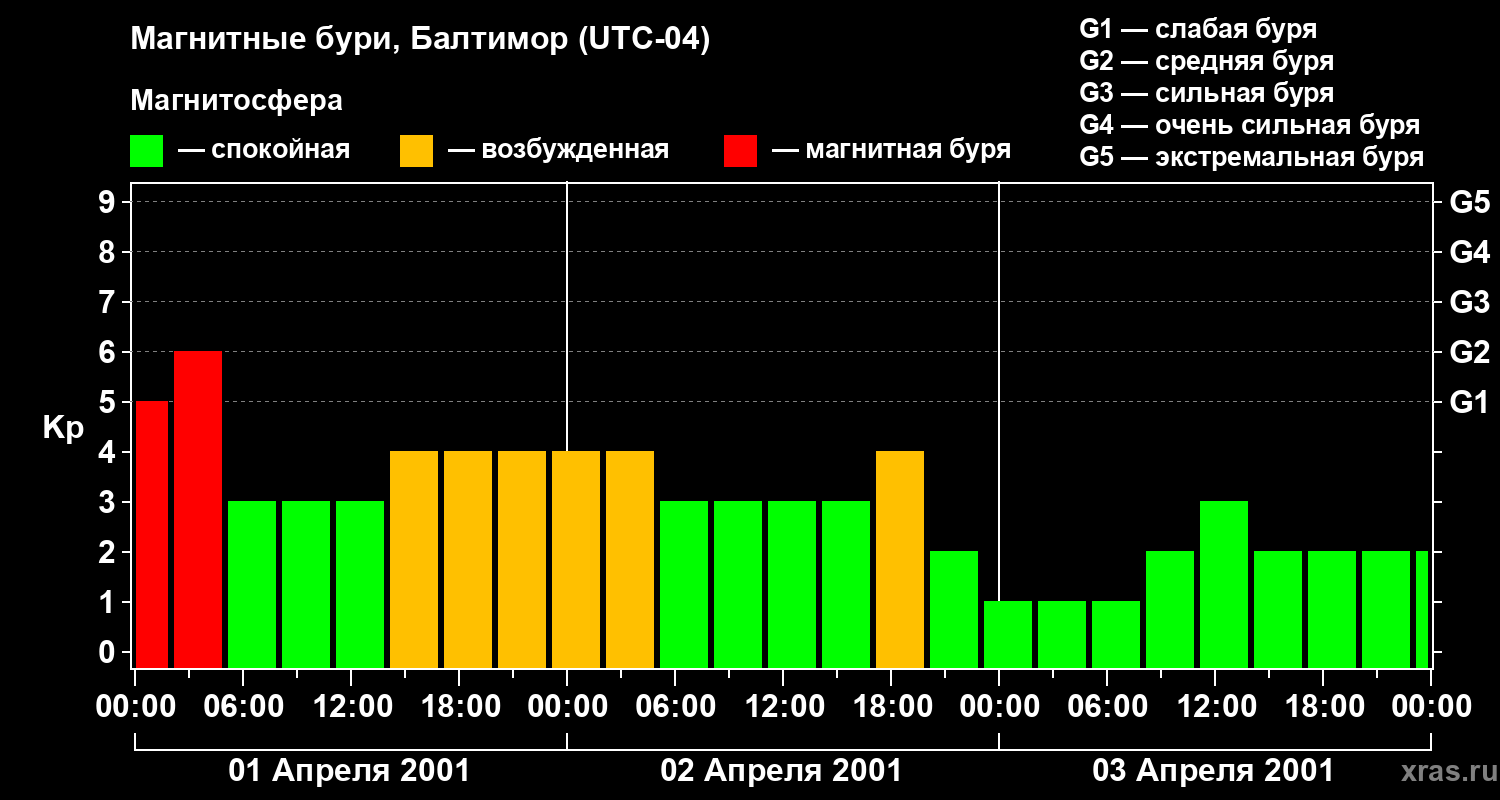Click the green bar starting 06:00 on 01 Апреля

point(252,585)
